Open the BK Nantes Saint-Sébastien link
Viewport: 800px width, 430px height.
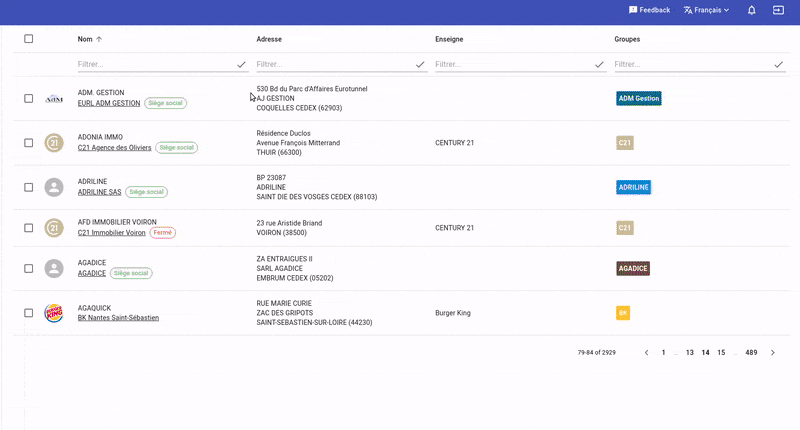pos(118,318)
